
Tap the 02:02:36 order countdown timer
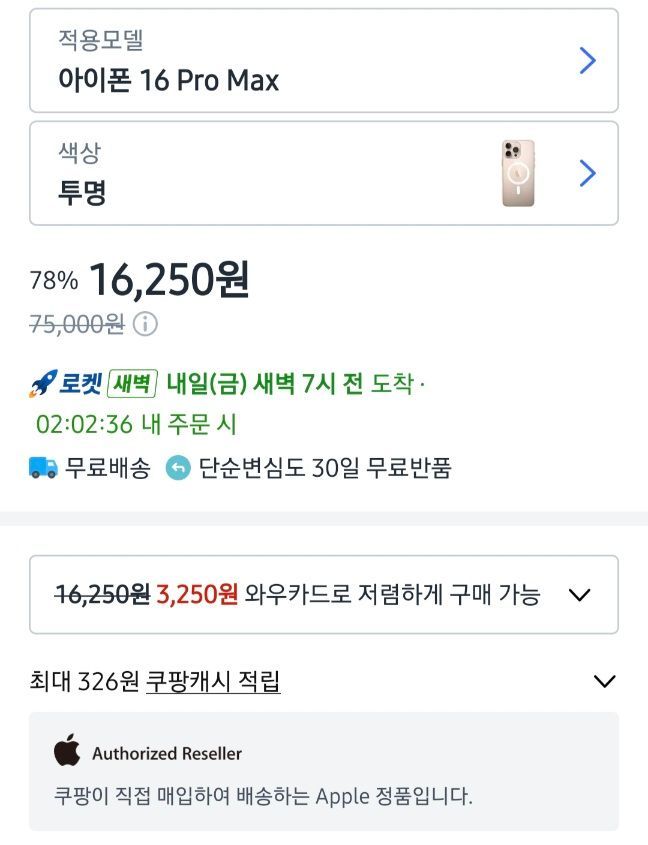coord(84,424)
